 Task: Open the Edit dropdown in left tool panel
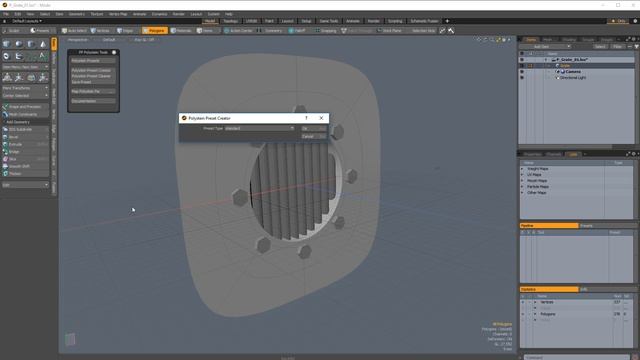coord(25,185)
